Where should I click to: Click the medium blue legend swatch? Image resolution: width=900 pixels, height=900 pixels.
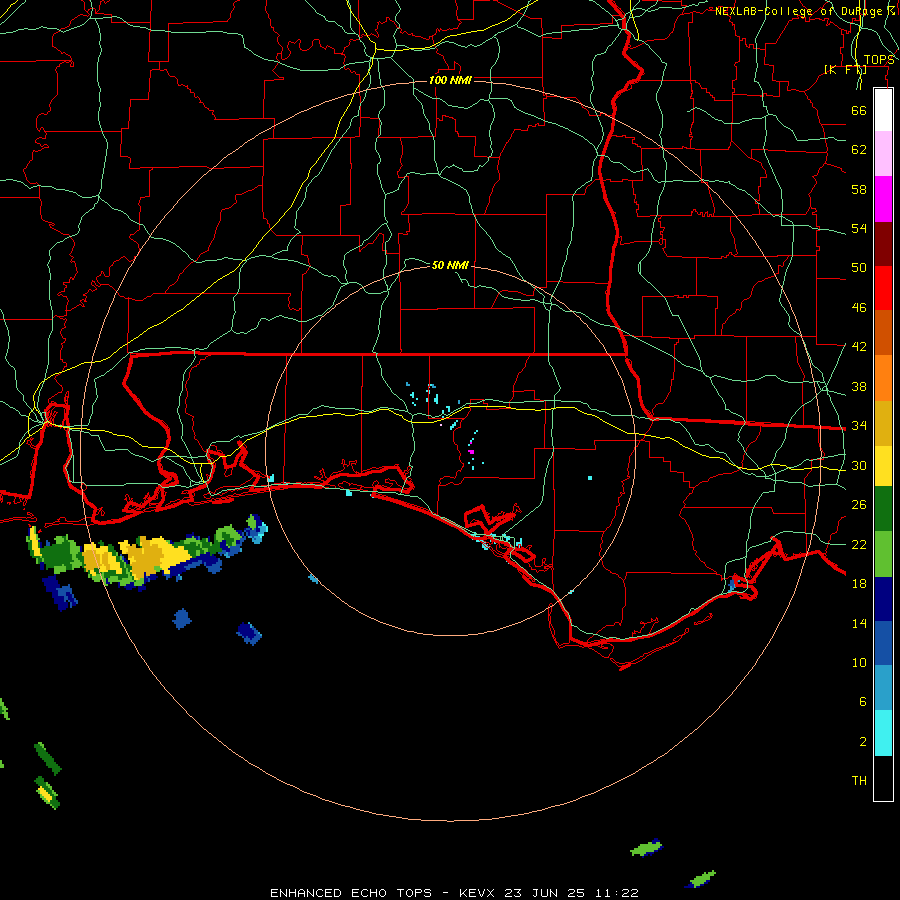[x=883, y=643]
